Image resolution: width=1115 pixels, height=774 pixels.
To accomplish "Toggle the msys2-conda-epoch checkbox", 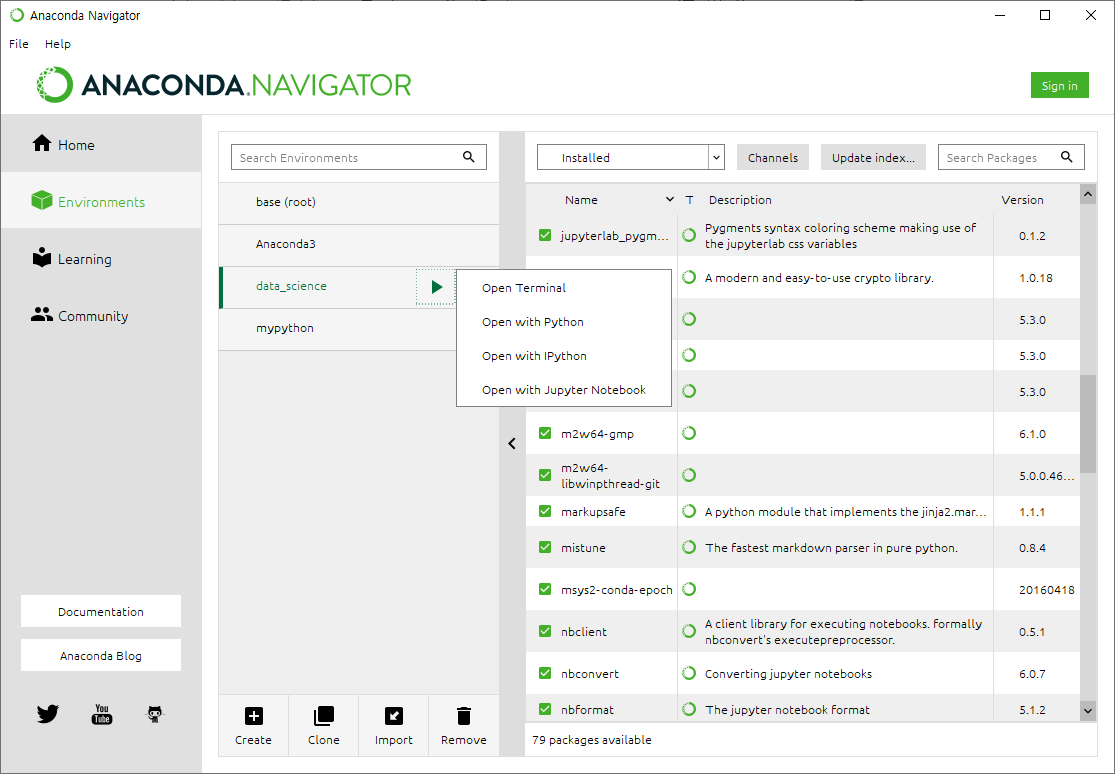I will click(545, 589).
